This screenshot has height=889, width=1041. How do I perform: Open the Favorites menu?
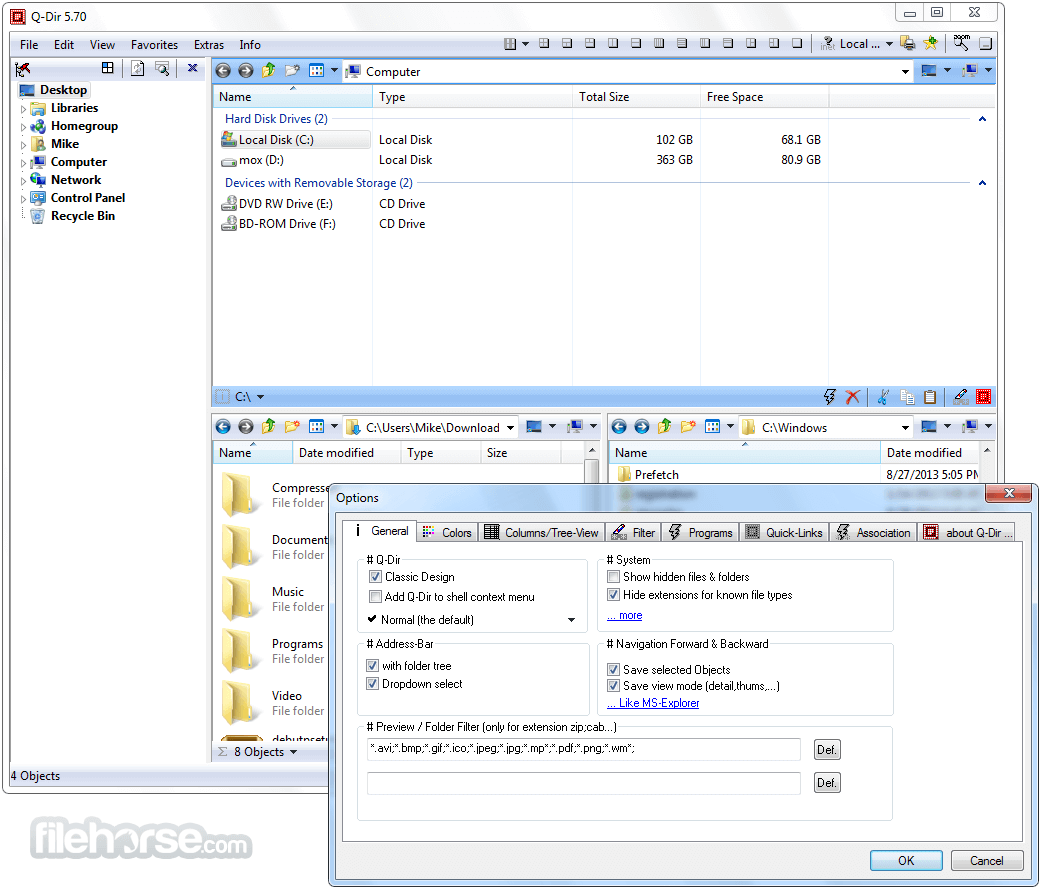(154, 44)
